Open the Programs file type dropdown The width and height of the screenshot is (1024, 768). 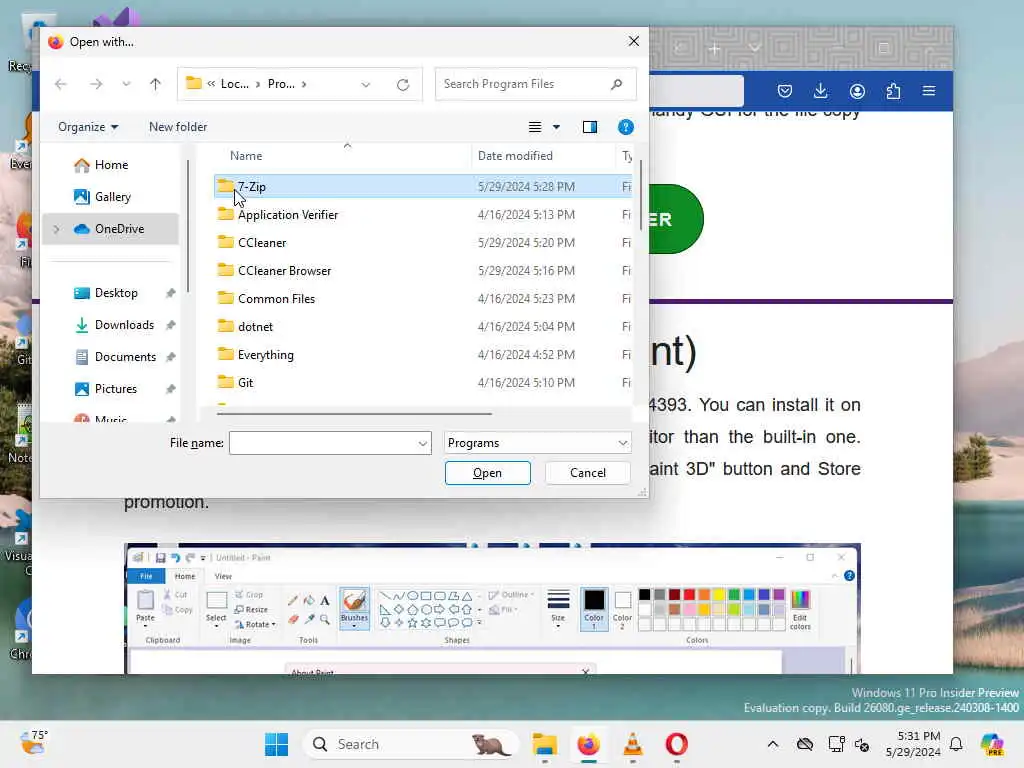point(537,443)
